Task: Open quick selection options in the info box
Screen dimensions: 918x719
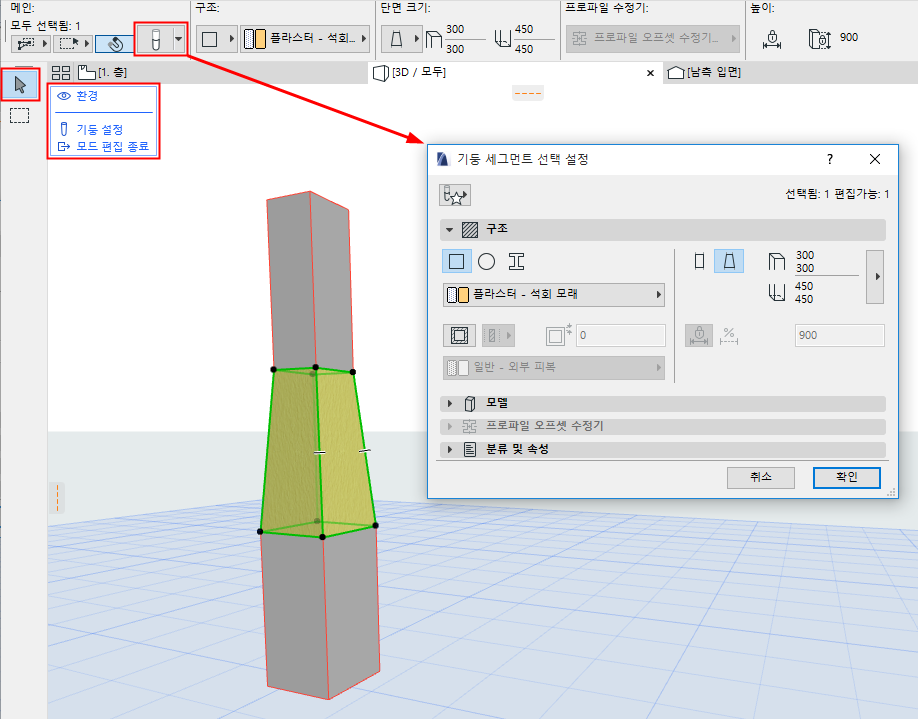Action: pyautogui.click(x=30, y=43)
